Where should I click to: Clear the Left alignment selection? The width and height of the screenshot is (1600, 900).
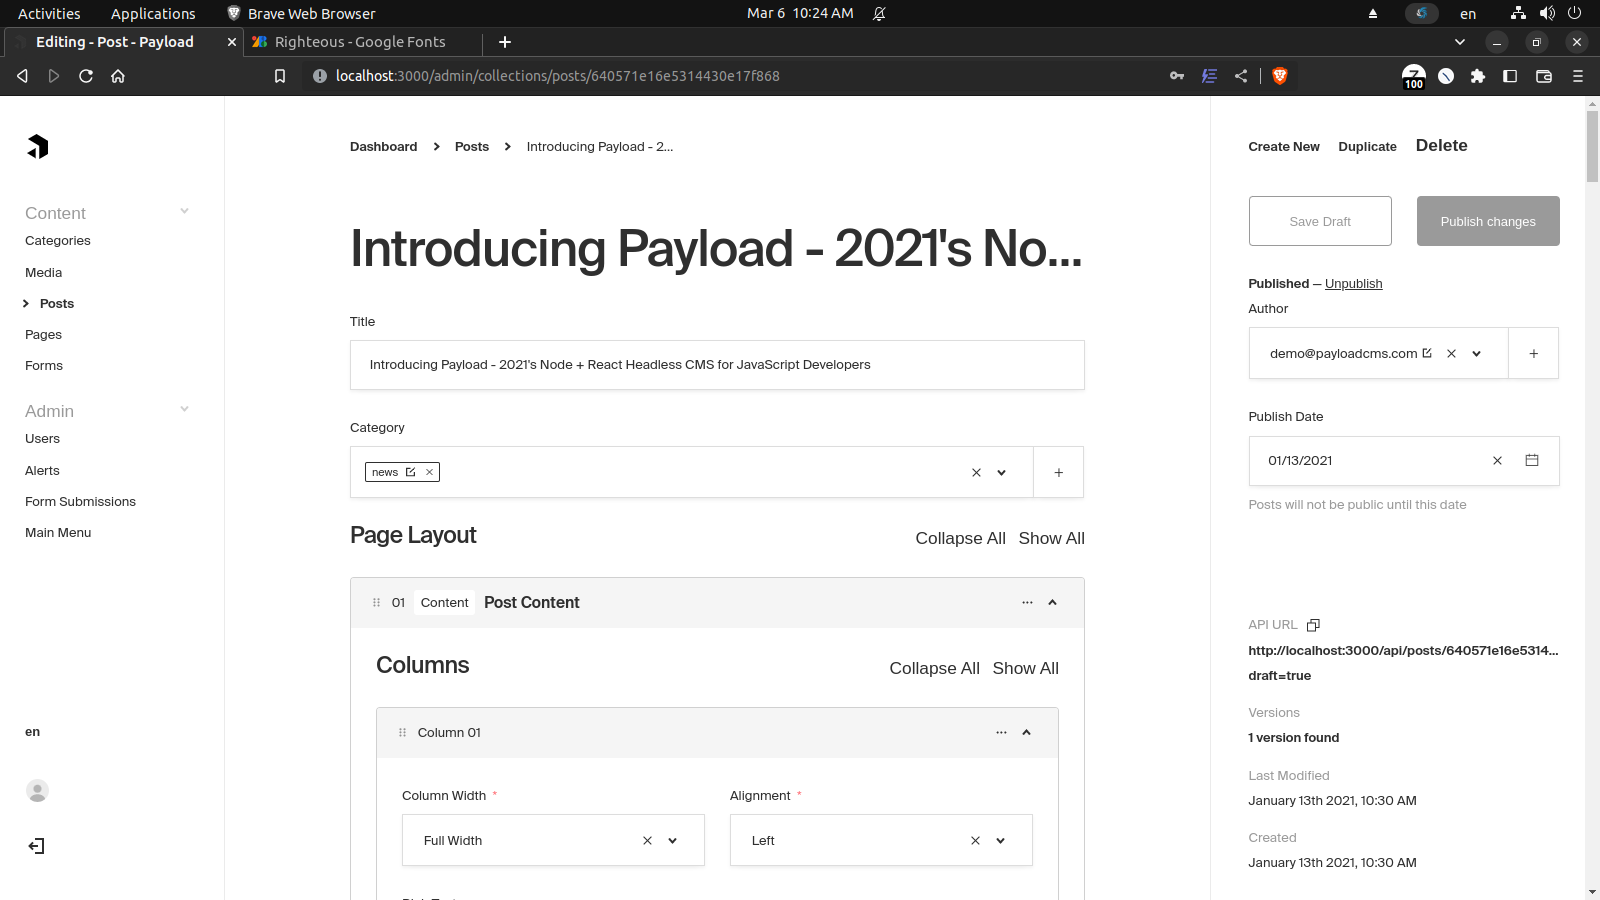(x=975, y=840)
